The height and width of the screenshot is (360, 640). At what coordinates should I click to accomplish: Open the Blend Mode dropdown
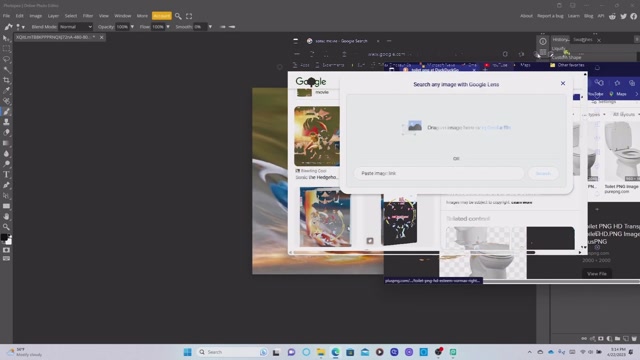[x=76, y=27]
